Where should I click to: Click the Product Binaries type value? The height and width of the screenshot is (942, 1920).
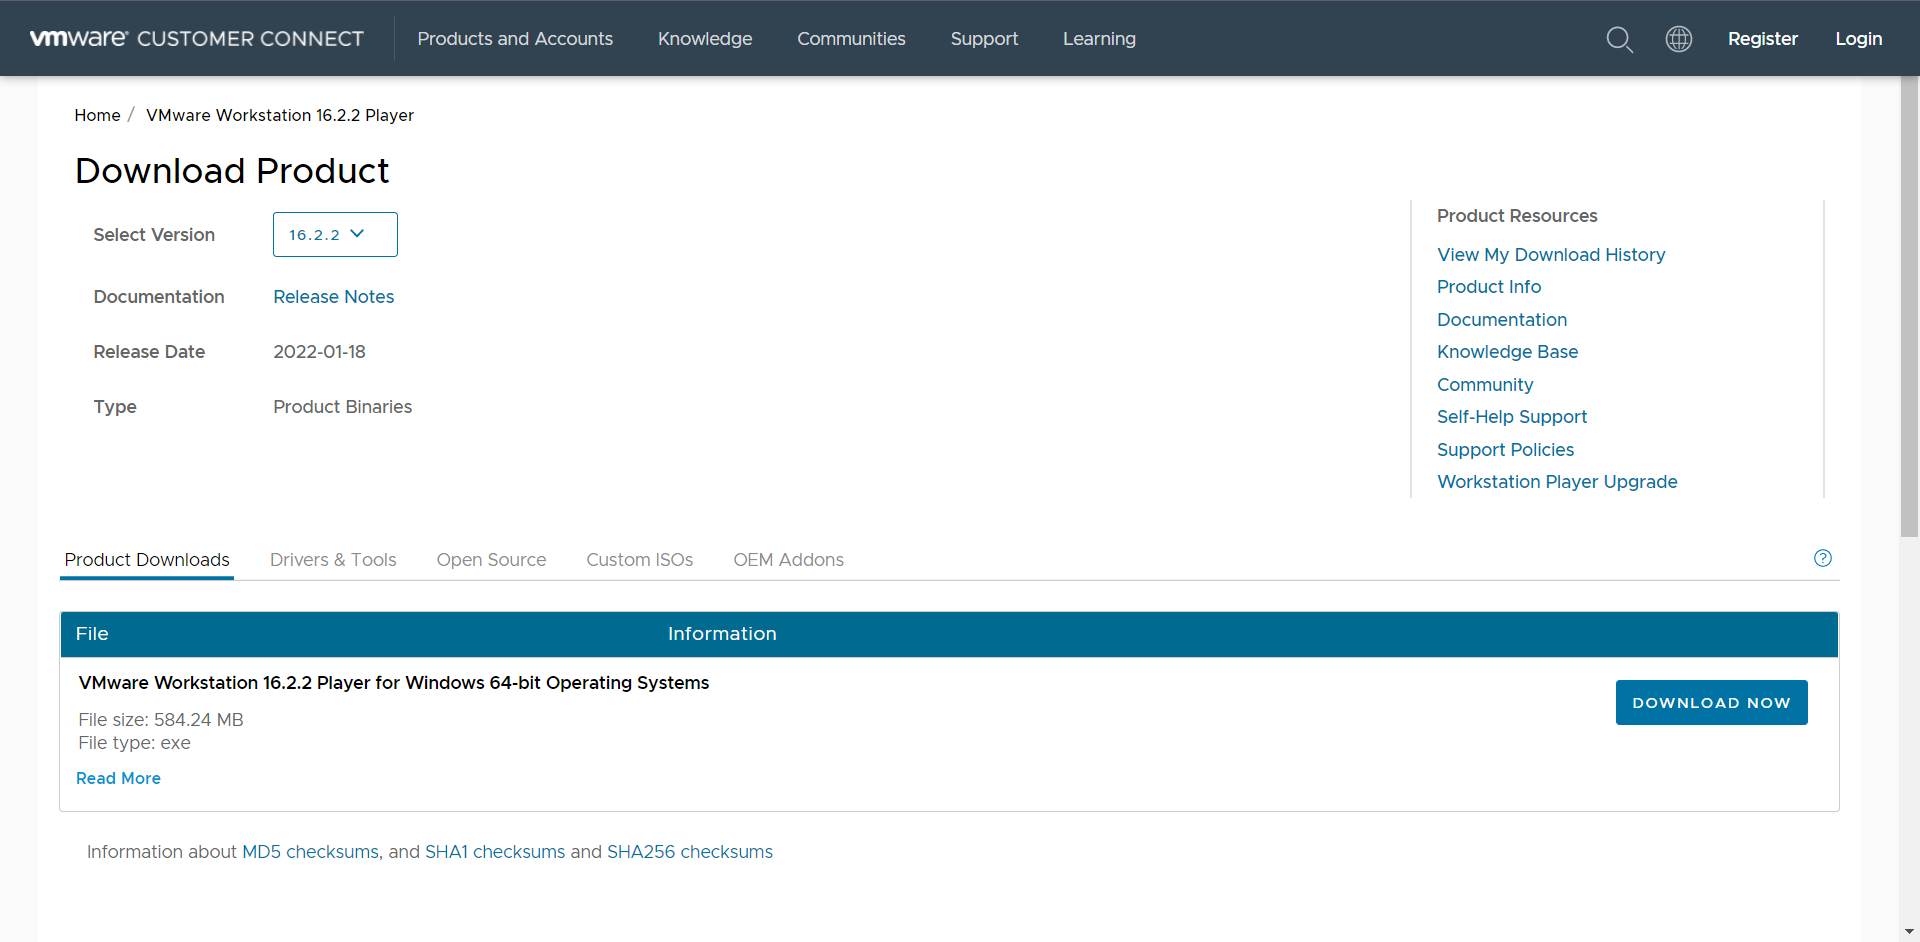tap(342, 407)
